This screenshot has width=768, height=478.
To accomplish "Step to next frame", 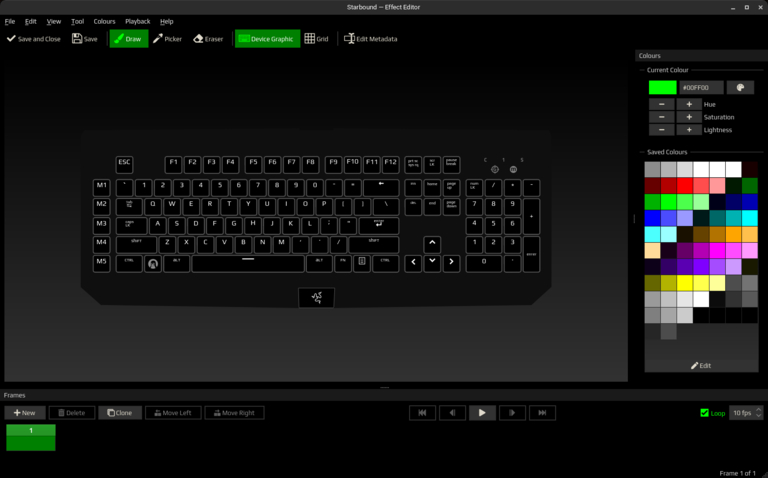I will 512,413.
